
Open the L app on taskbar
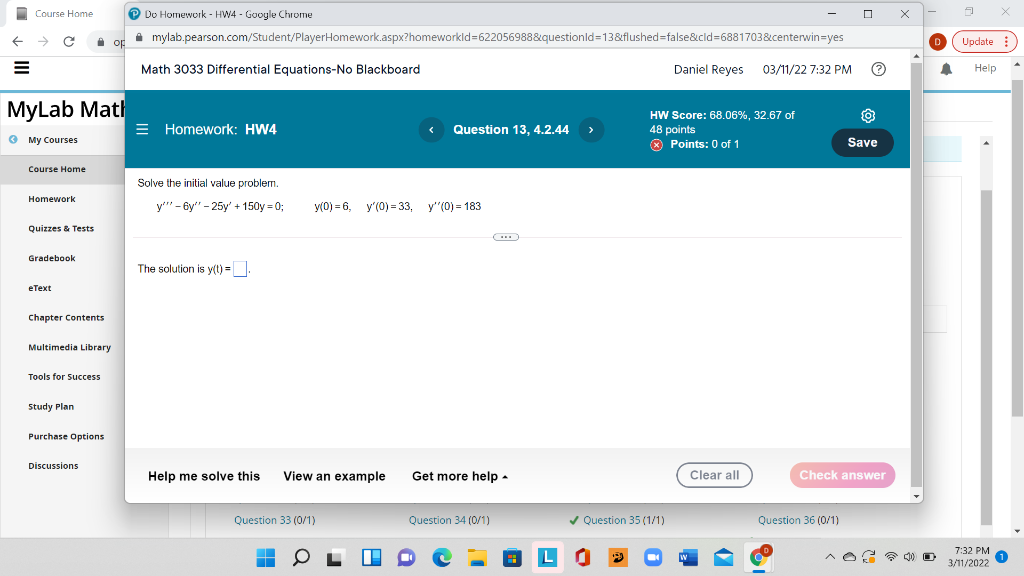tap(547, 557)
